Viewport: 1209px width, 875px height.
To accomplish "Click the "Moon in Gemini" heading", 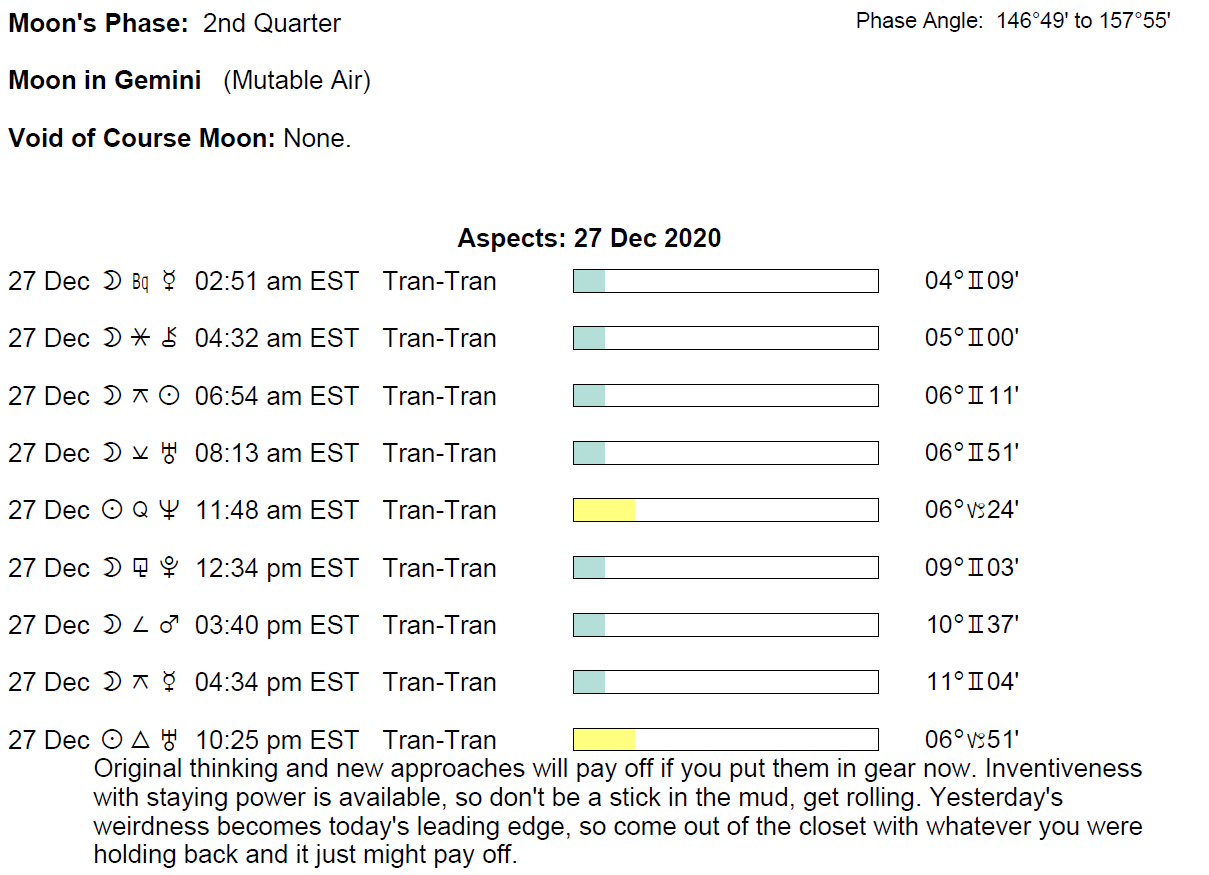I will click(x=105, y=81).
